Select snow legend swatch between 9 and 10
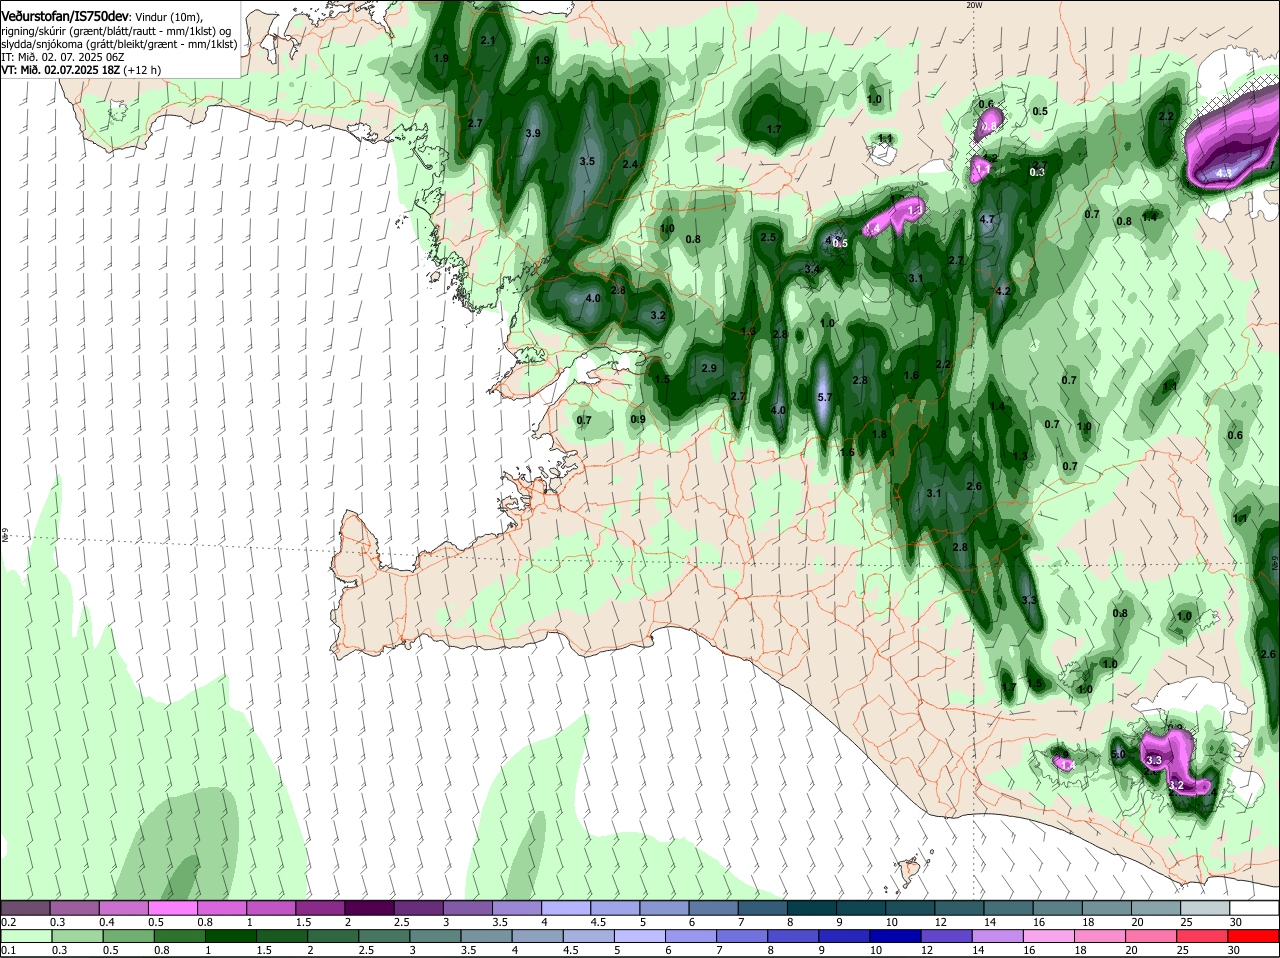The height and width of the screenshot is (958, 1280). (861, 907)
